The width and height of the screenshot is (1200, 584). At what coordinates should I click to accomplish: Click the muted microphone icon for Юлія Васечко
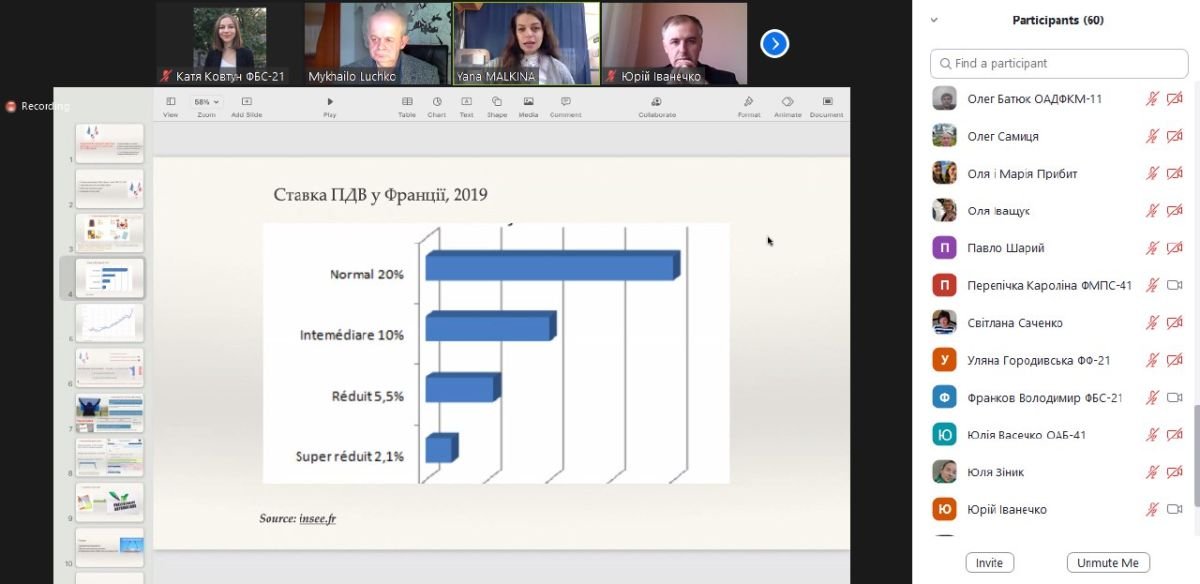(1152, 435)
